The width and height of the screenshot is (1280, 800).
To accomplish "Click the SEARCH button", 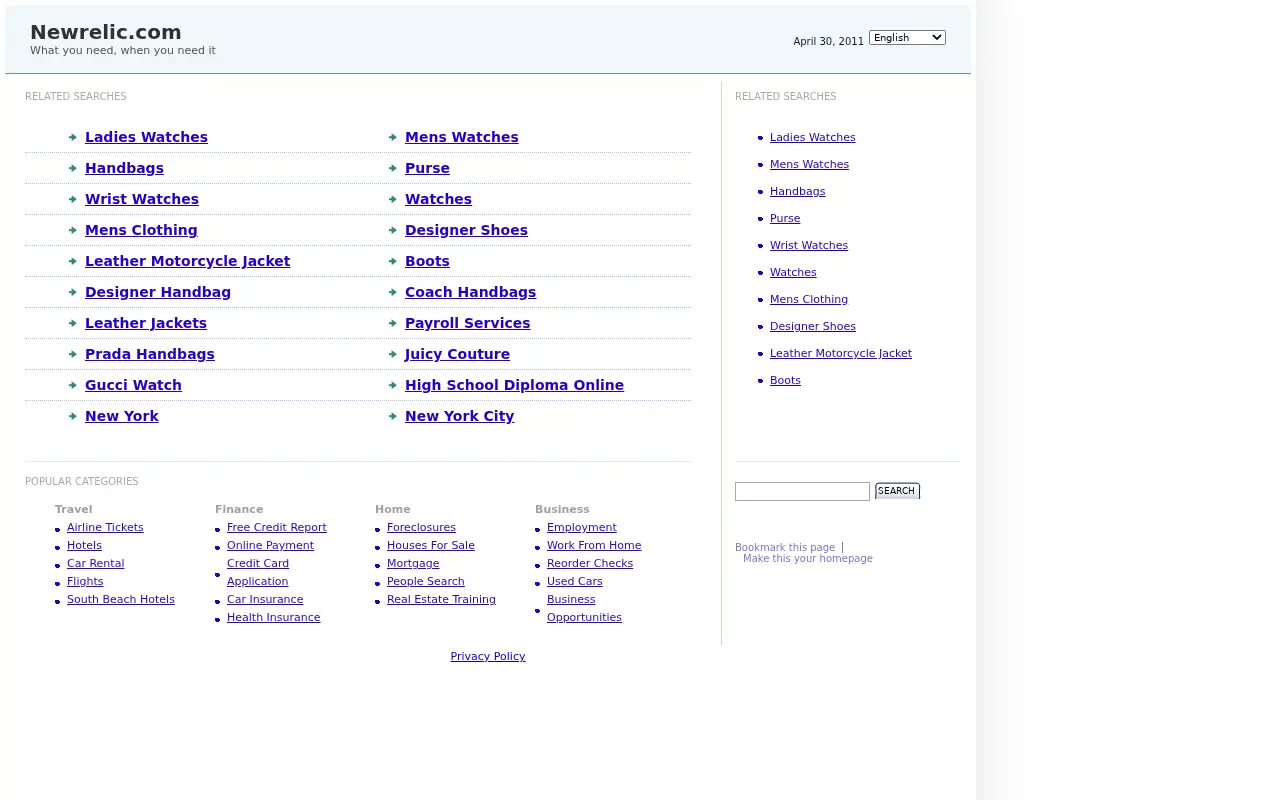I will 897,491.
